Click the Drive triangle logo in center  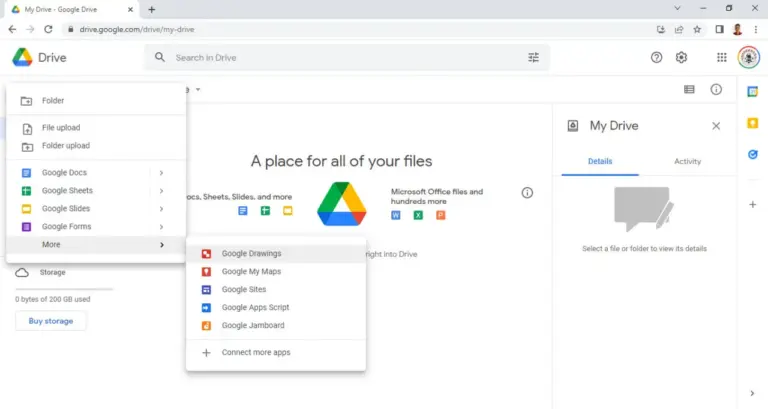point(342,204)
